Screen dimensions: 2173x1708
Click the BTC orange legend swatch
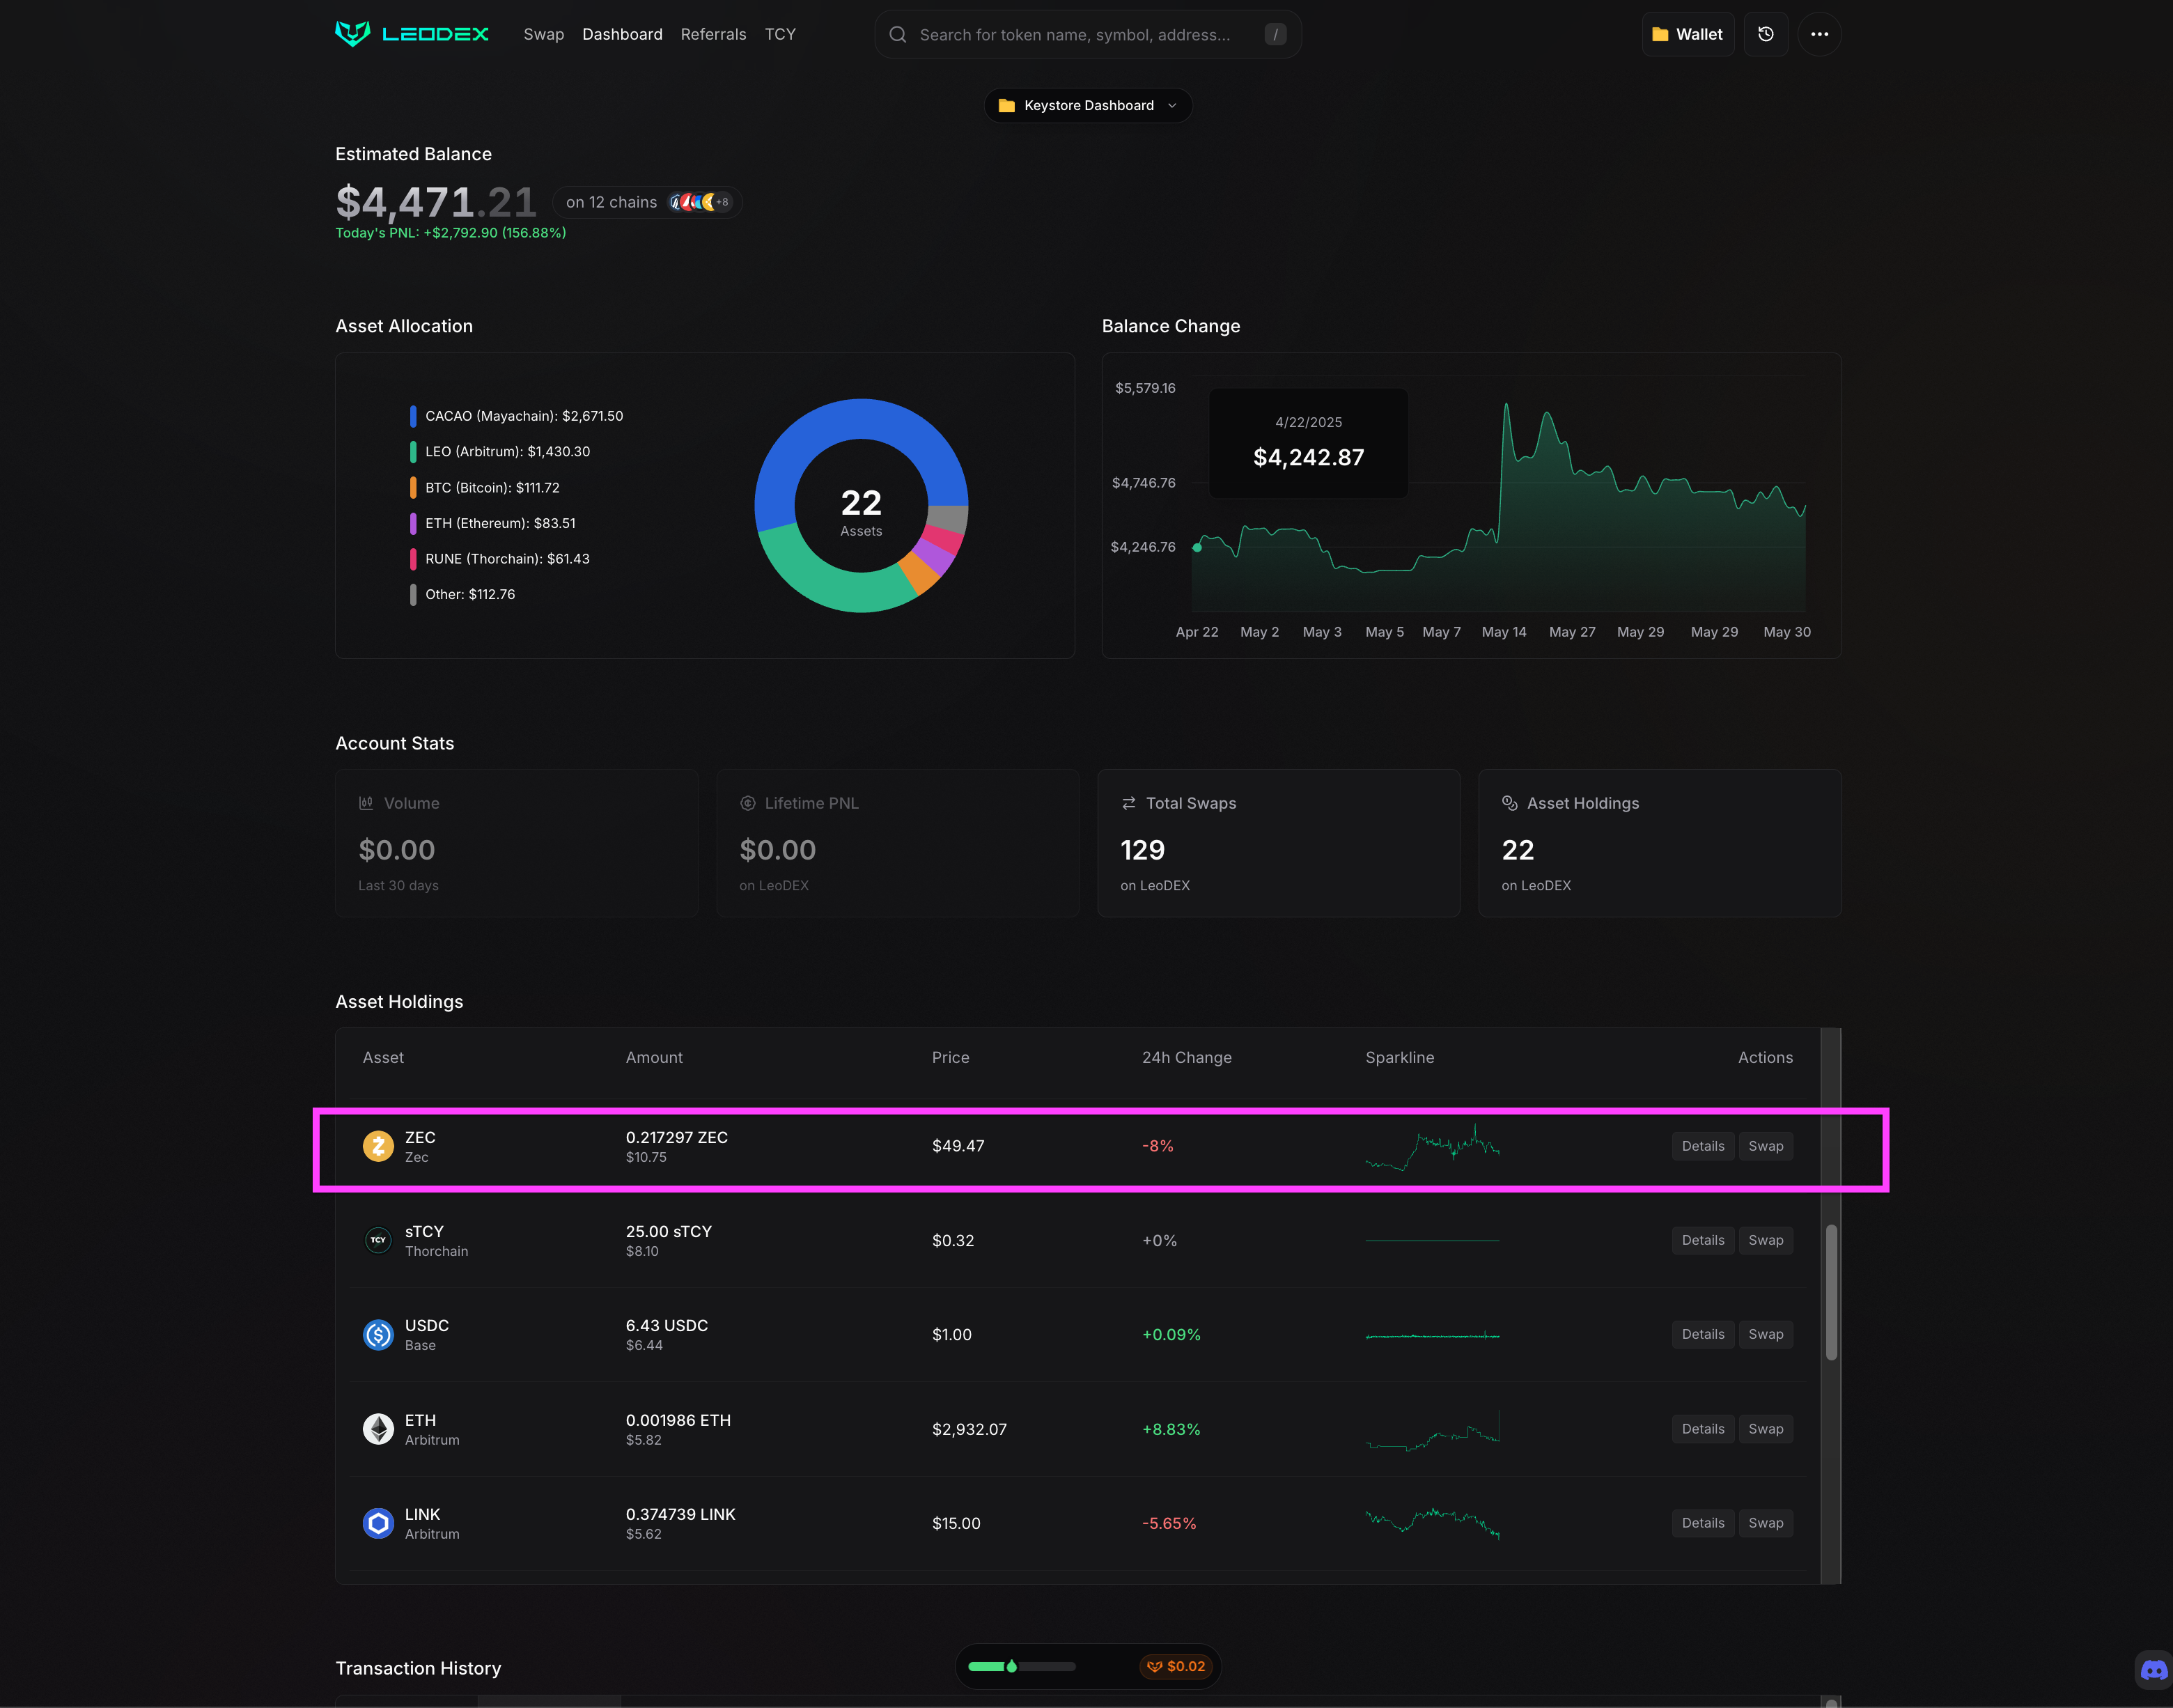tap(413, 488)
